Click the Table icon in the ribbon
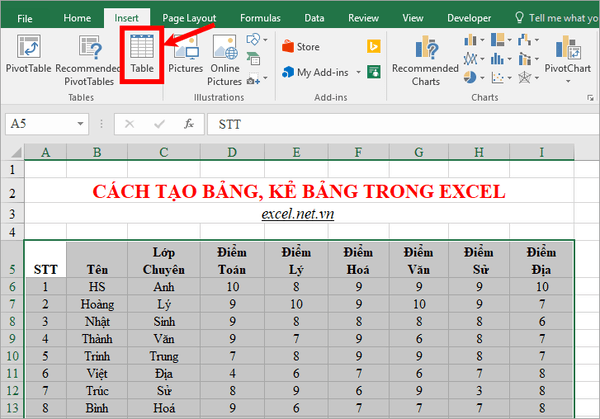Image resolution: width=600 pixels, height=419 pixels. [x=141, y=55]
